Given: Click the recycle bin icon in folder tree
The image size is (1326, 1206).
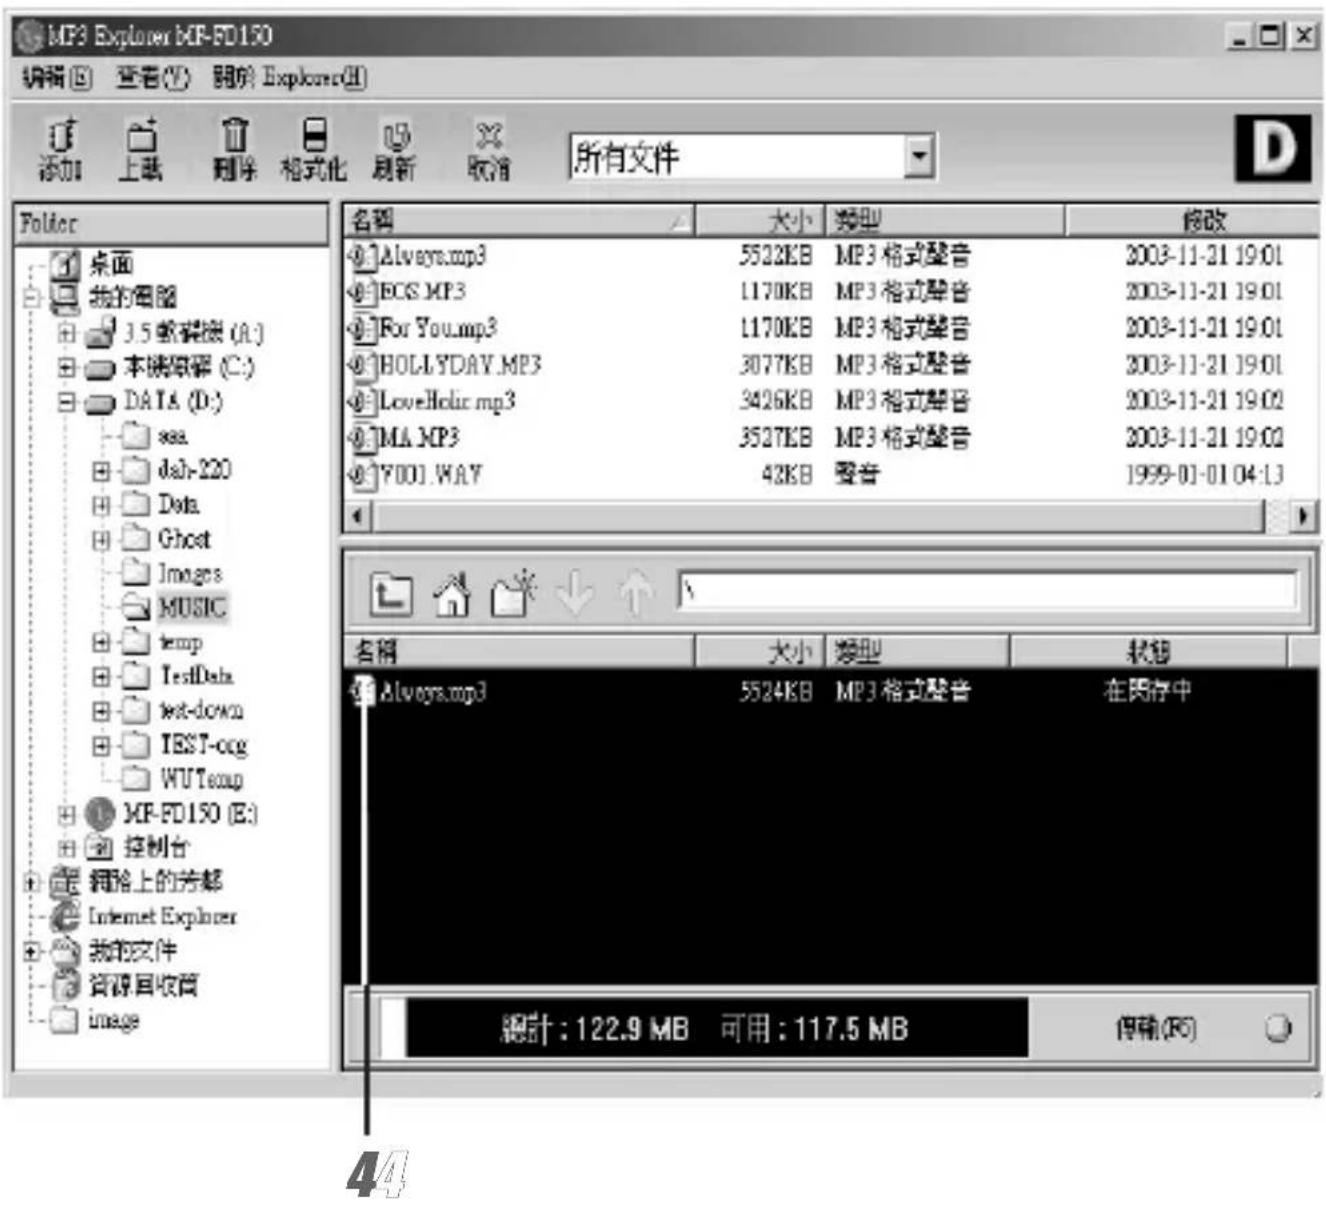Looking at the screenshot, I should 66,985.
